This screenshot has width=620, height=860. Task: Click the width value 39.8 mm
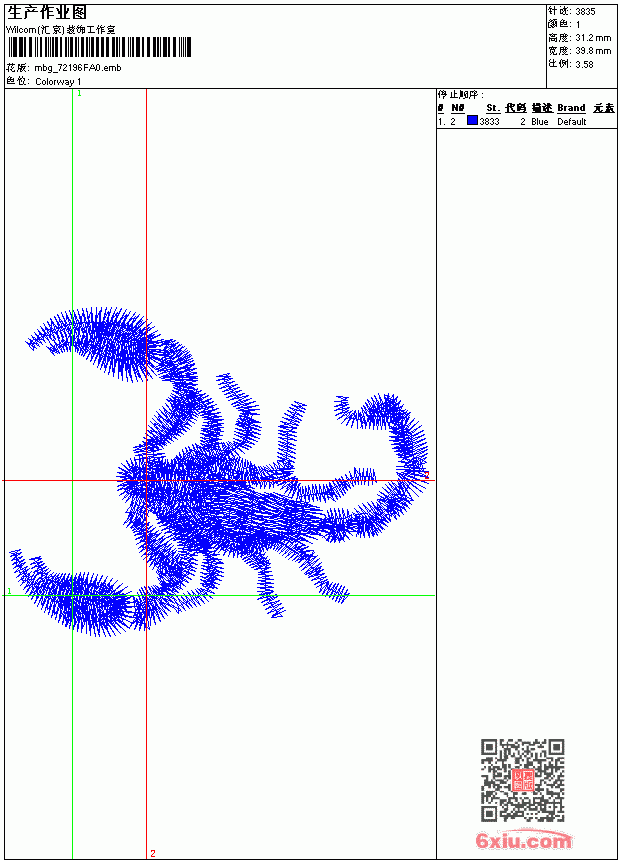593,51
